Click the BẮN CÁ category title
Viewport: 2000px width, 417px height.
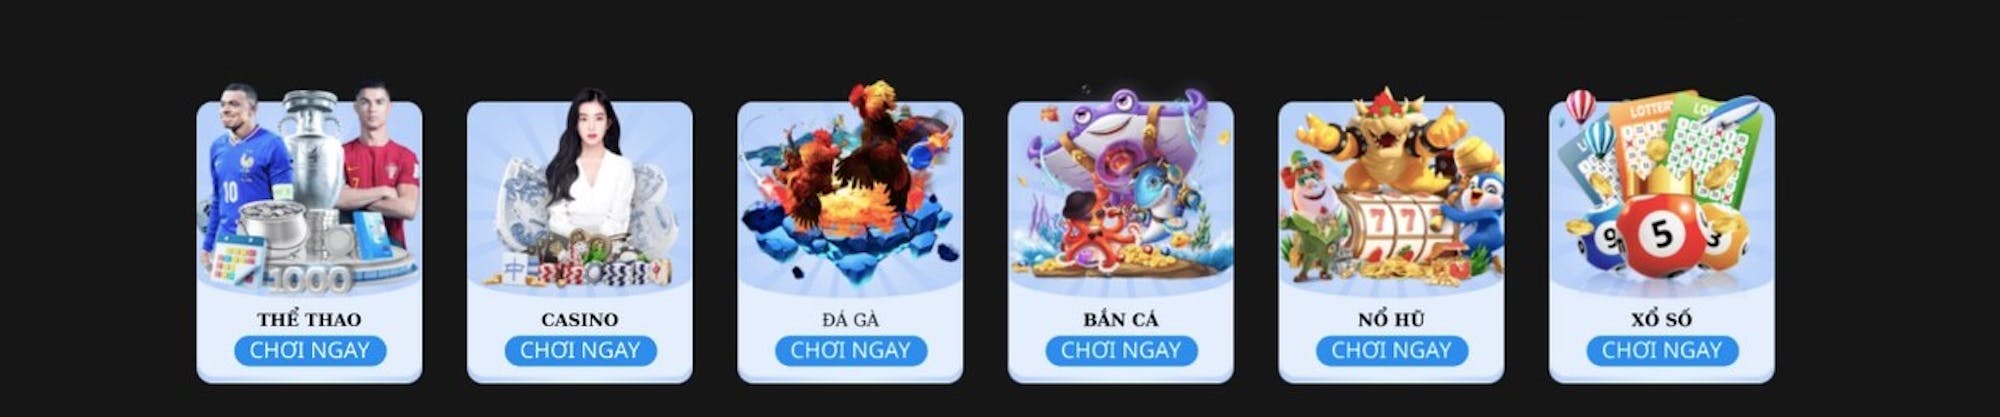pyautogui.click(x=1121, y=319)
